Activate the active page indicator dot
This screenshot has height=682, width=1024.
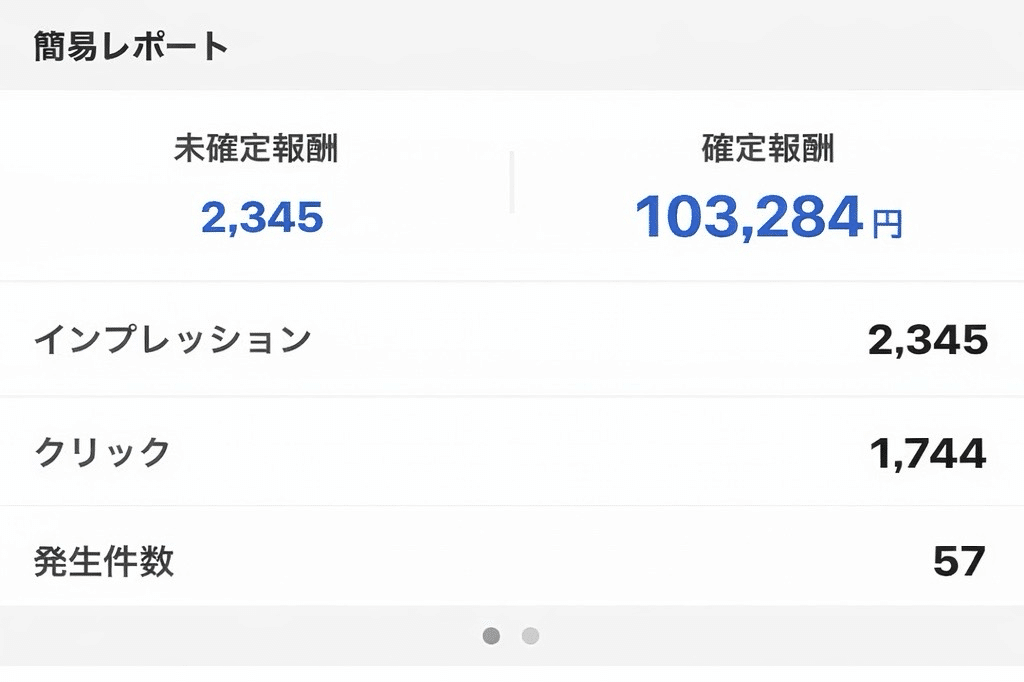point(491,634)
